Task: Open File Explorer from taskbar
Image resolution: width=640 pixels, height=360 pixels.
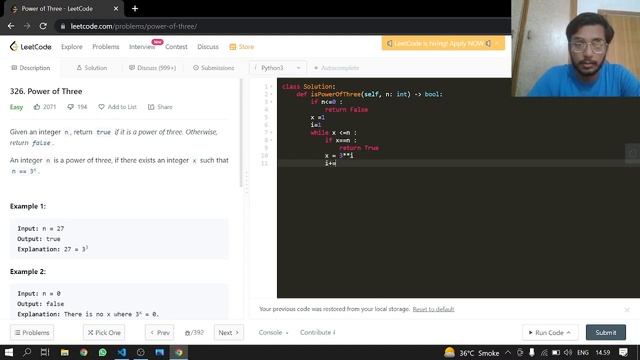Action: tap(64, 352)
